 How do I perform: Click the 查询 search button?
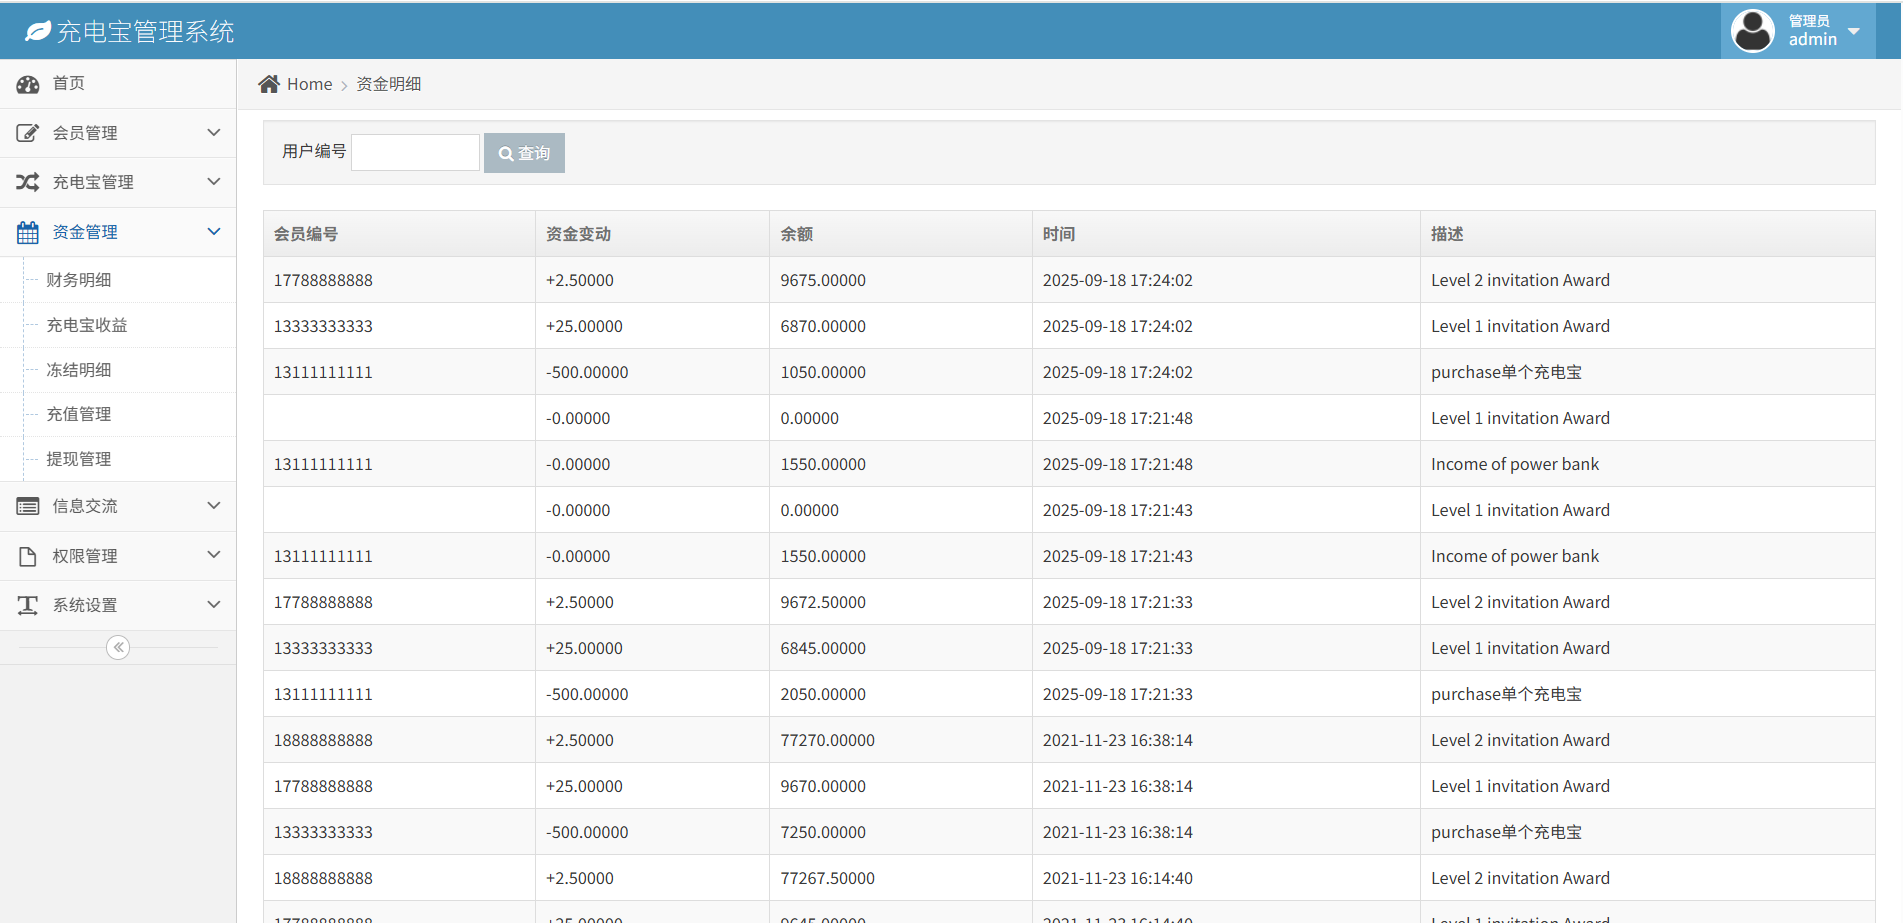point(524,153)
